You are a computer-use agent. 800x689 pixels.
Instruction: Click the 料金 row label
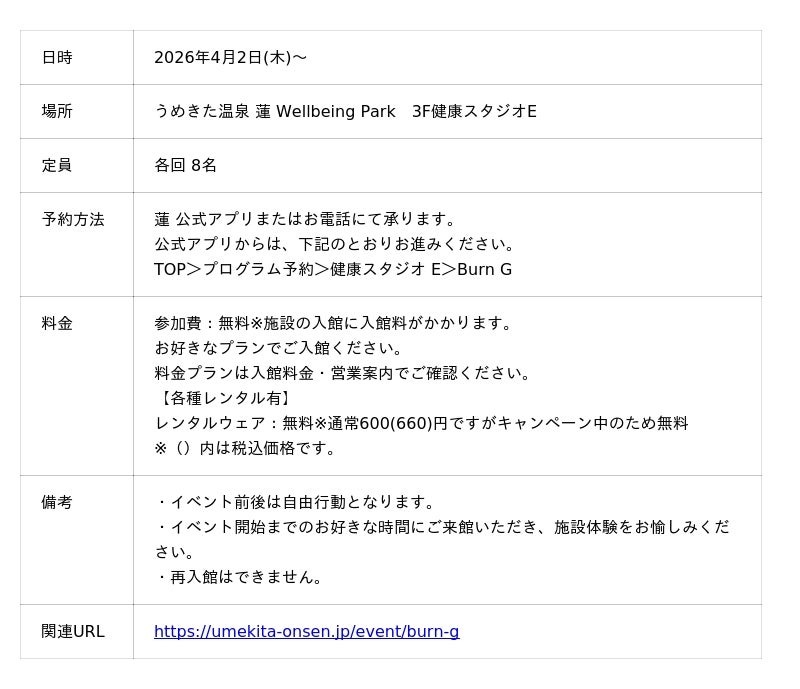57,324
